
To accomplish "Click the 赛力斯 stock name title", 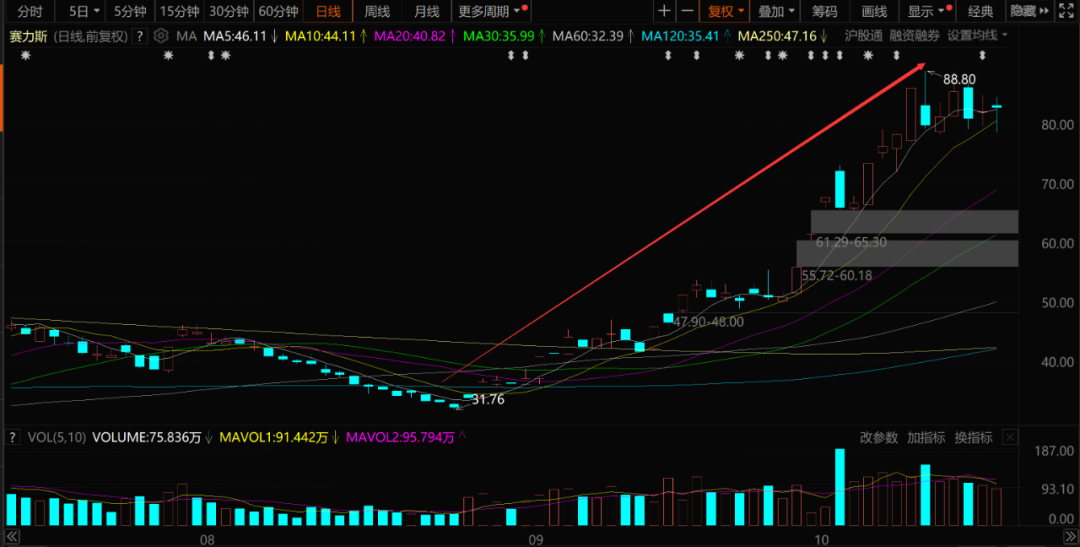I will click(28, 36).
